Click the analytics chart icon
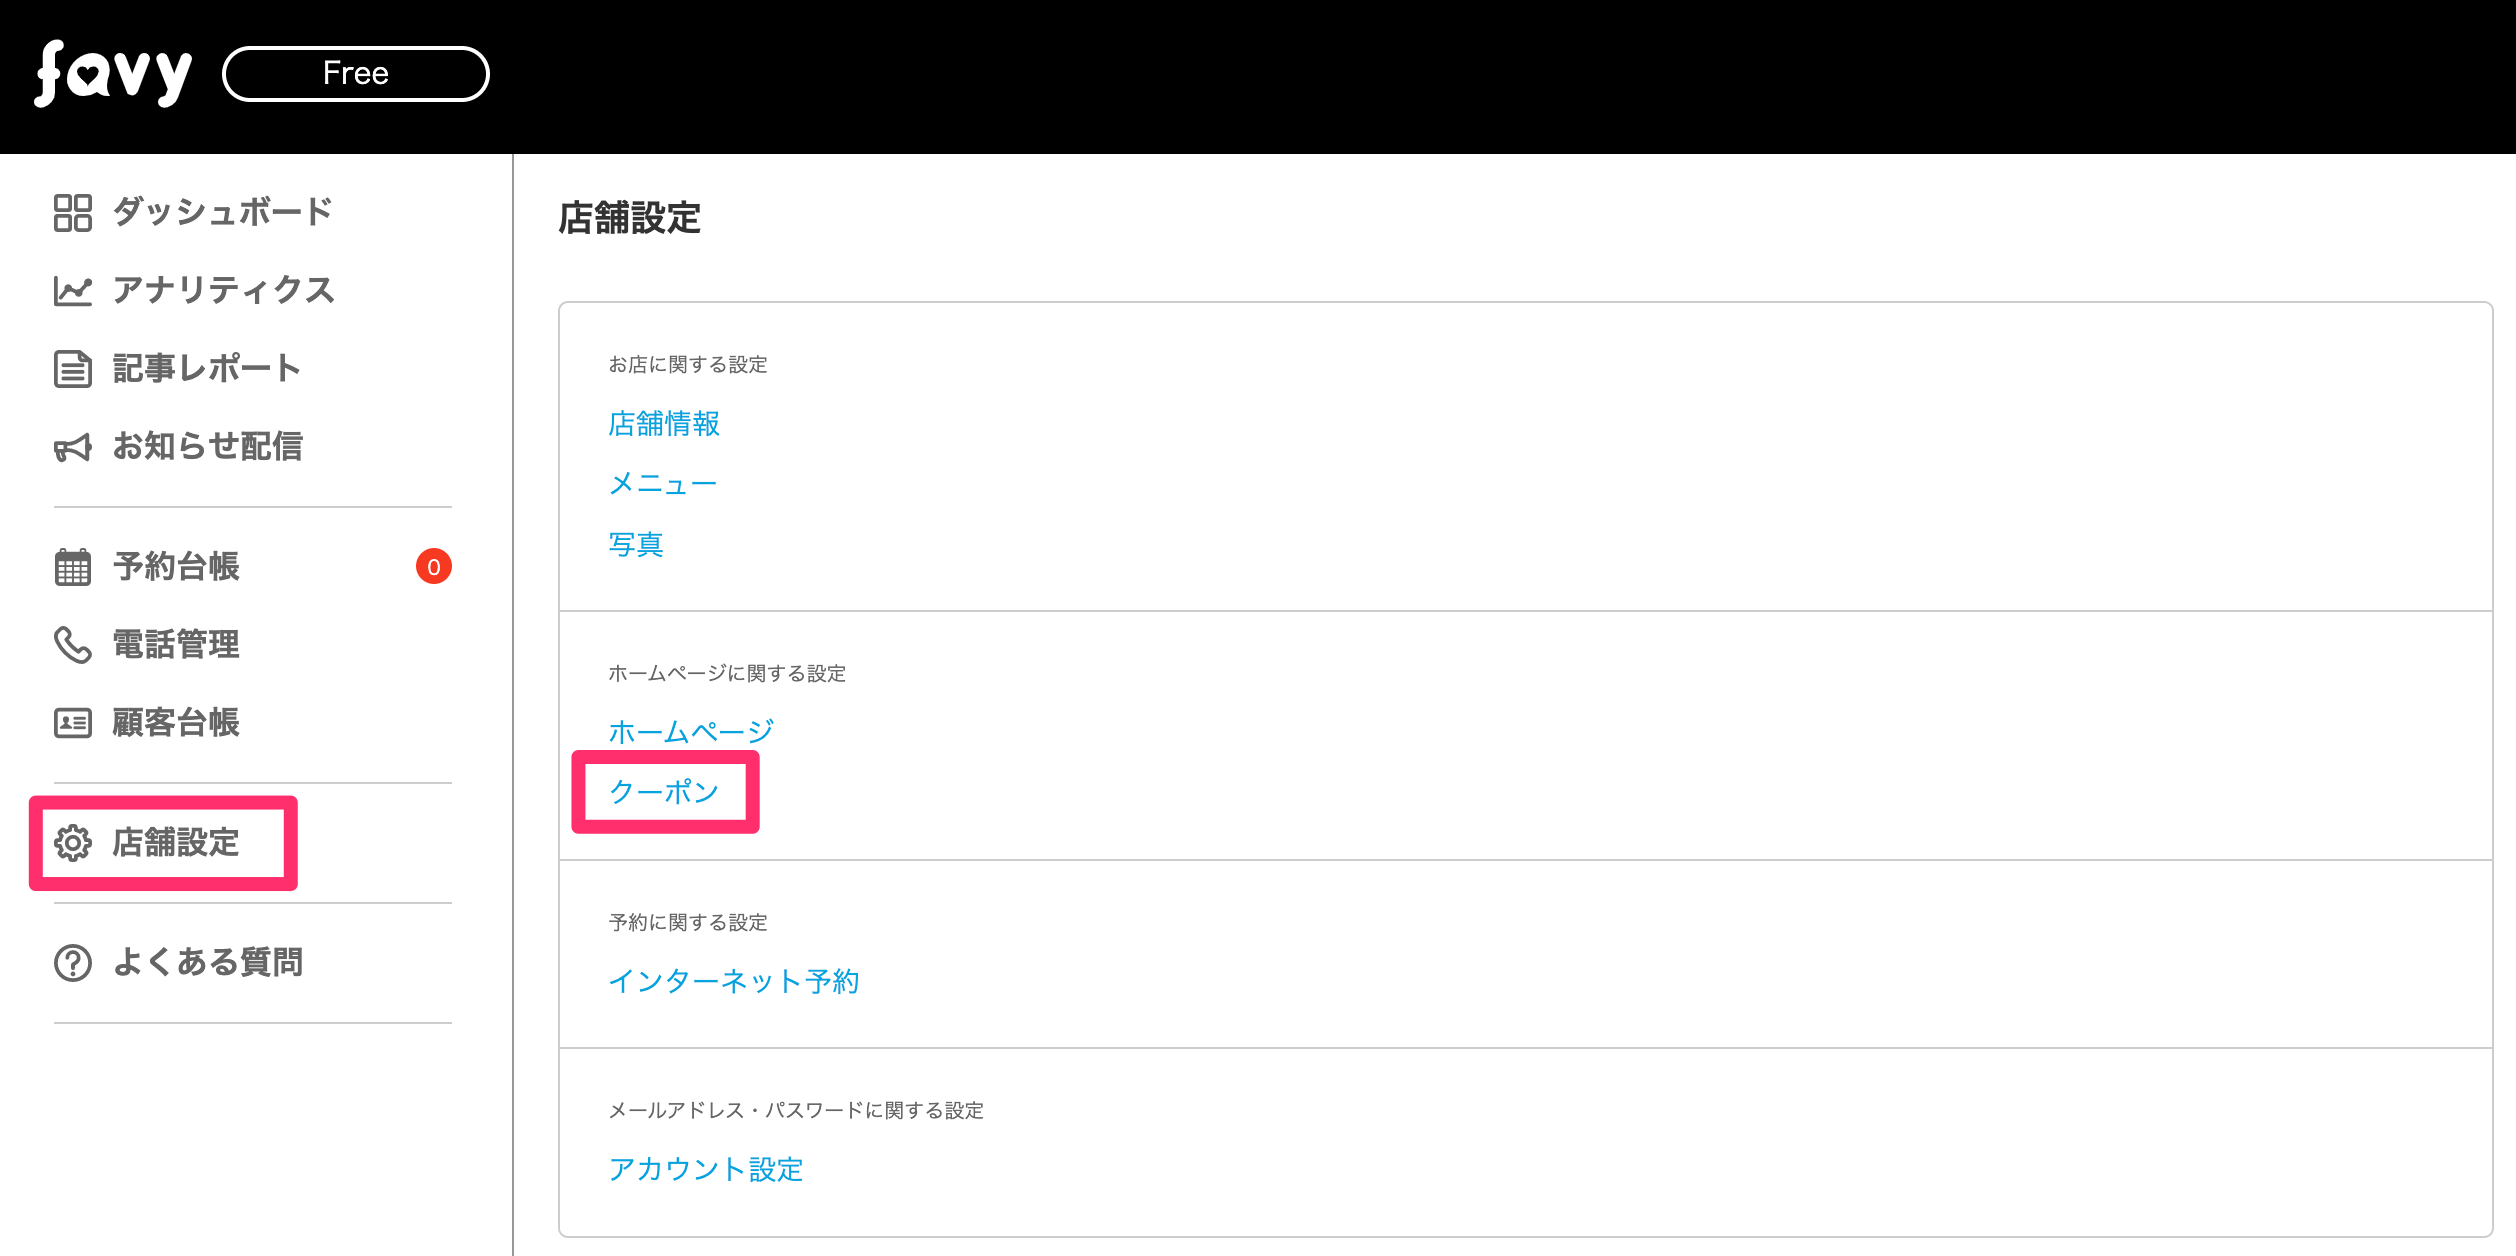Screen dimensions: 2516x1256 [73, 291]
